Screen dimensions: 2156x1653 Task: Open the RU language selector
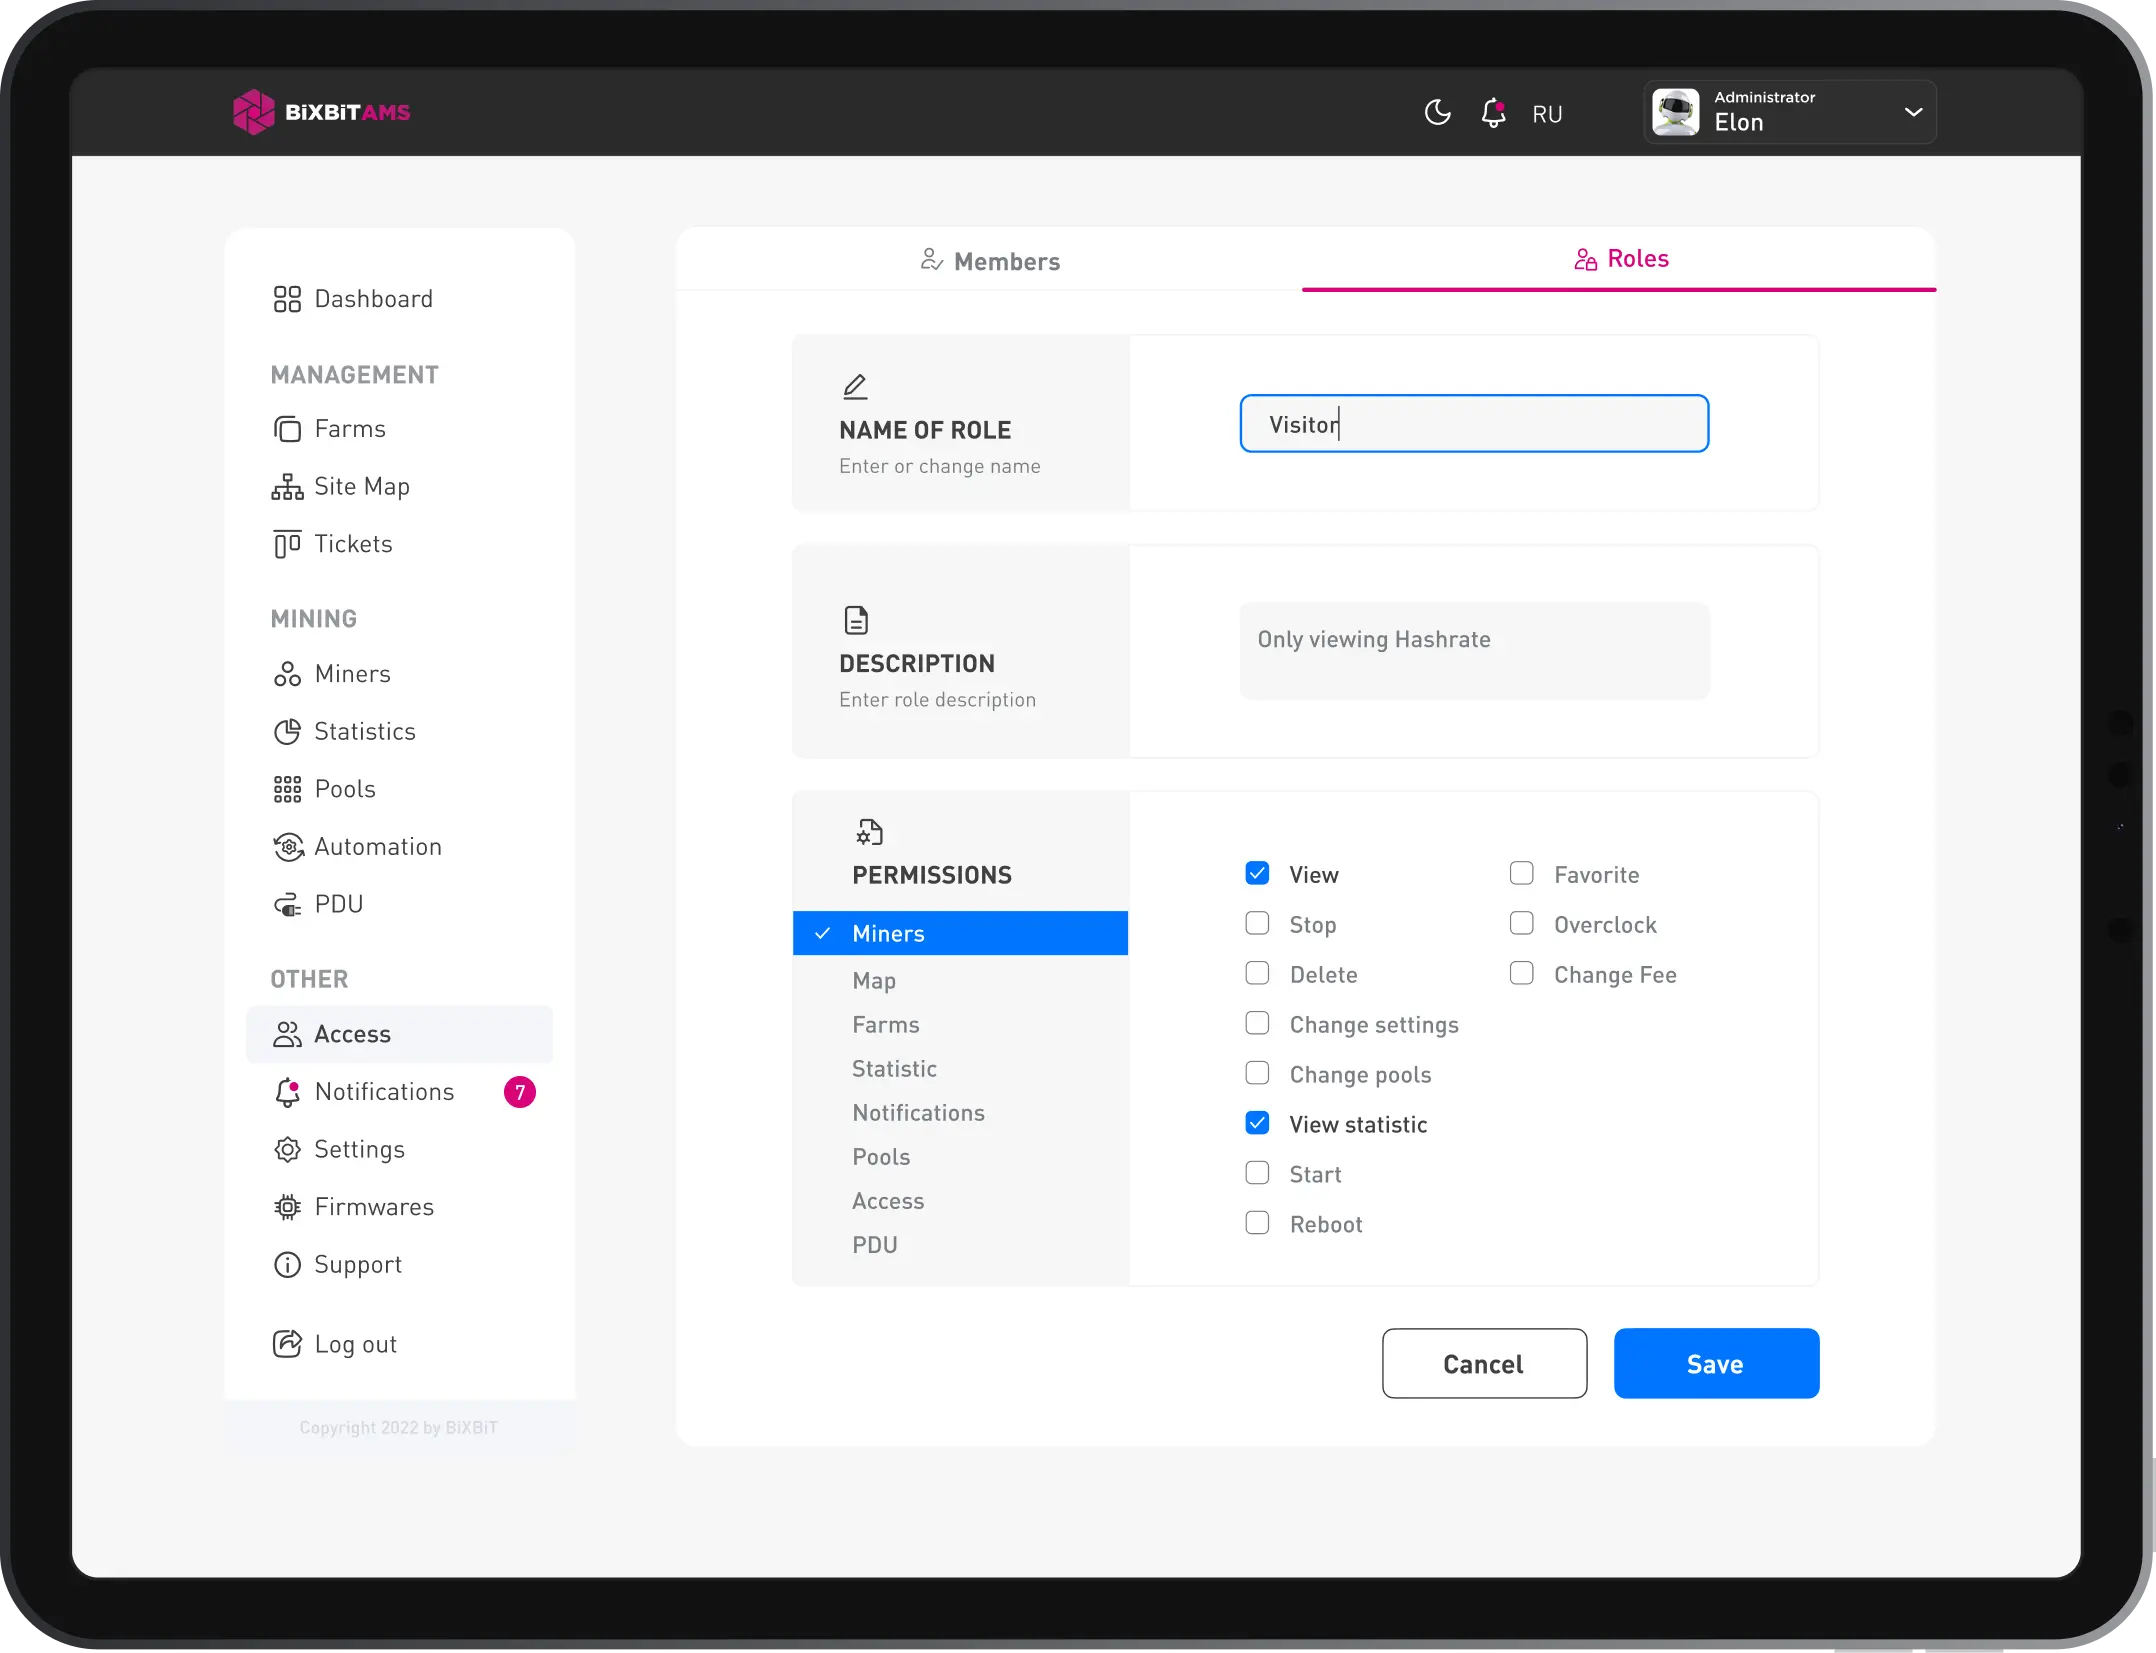click(1547, 113)
